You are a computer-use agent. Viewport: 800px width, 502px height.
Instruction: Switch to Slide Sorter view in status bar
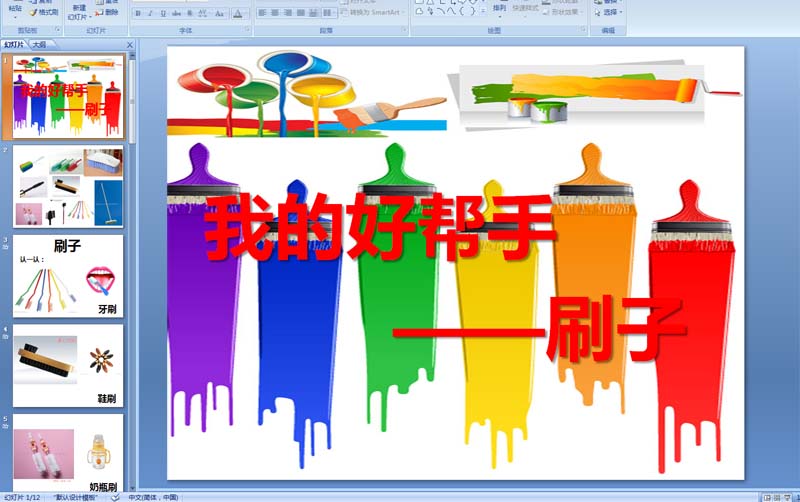777,497
